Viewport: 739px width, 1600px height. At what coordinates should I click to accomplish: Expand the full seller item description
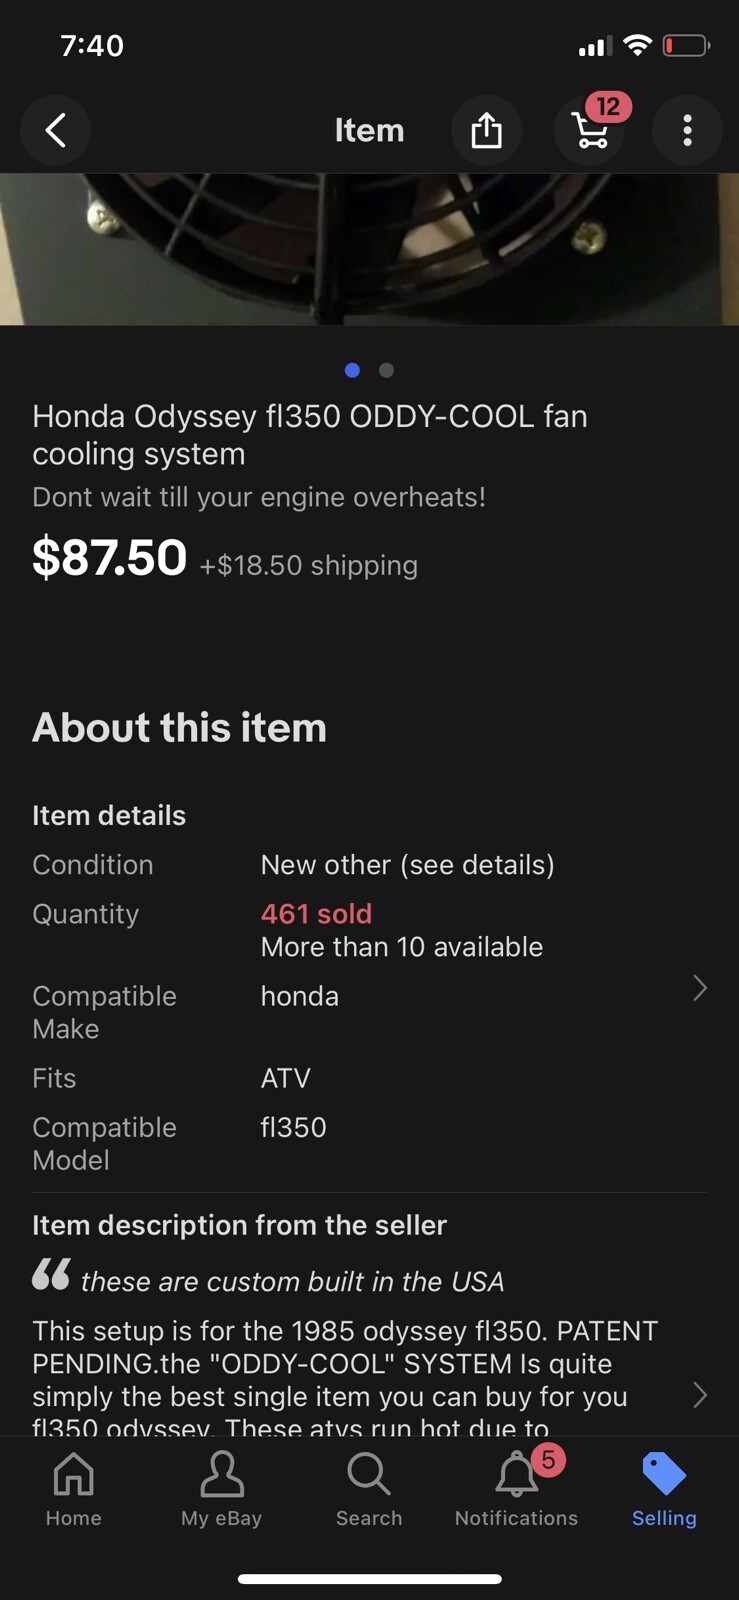pyautogui.click(x=700, y=1395)
